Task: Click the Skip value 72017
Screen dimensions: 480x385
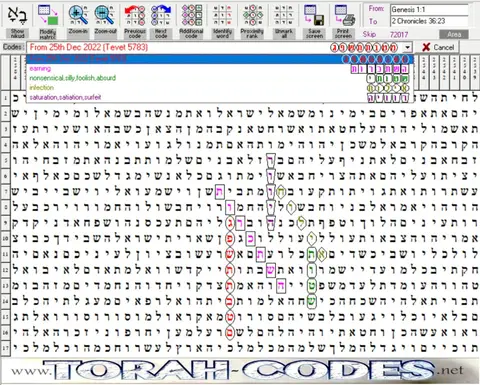Action: click(x=399, y=34)
